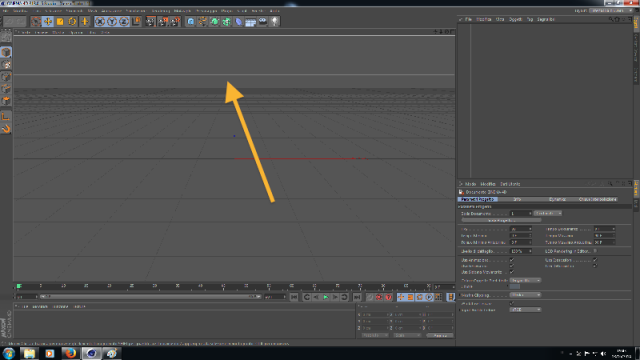Open the Vista Clipping dropdown
Screen dimensions: 640x360
point(525,295)
